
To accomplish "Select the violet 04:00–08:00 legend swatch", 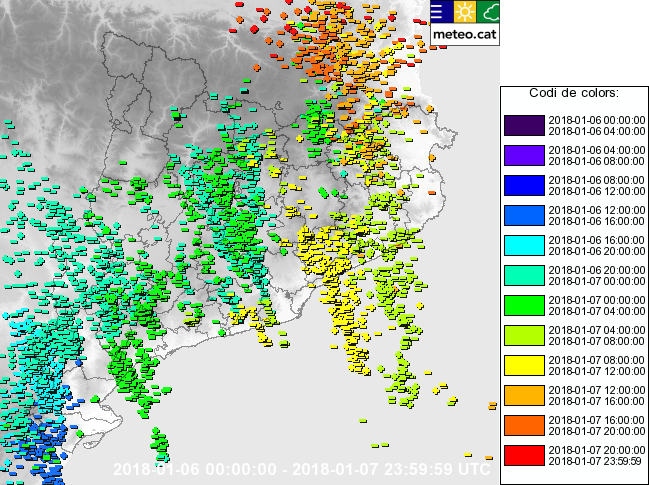I will [x=525, y=155].
